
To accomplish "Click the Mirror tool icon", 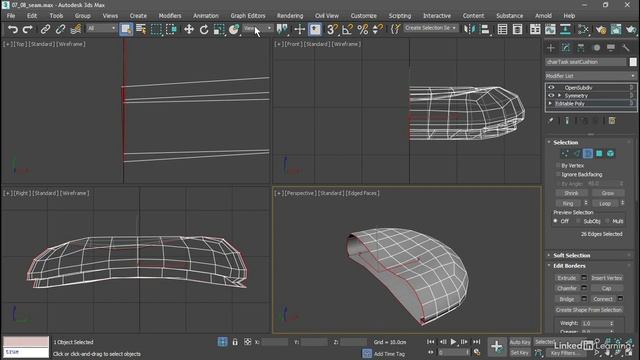I will coord(469,29).
